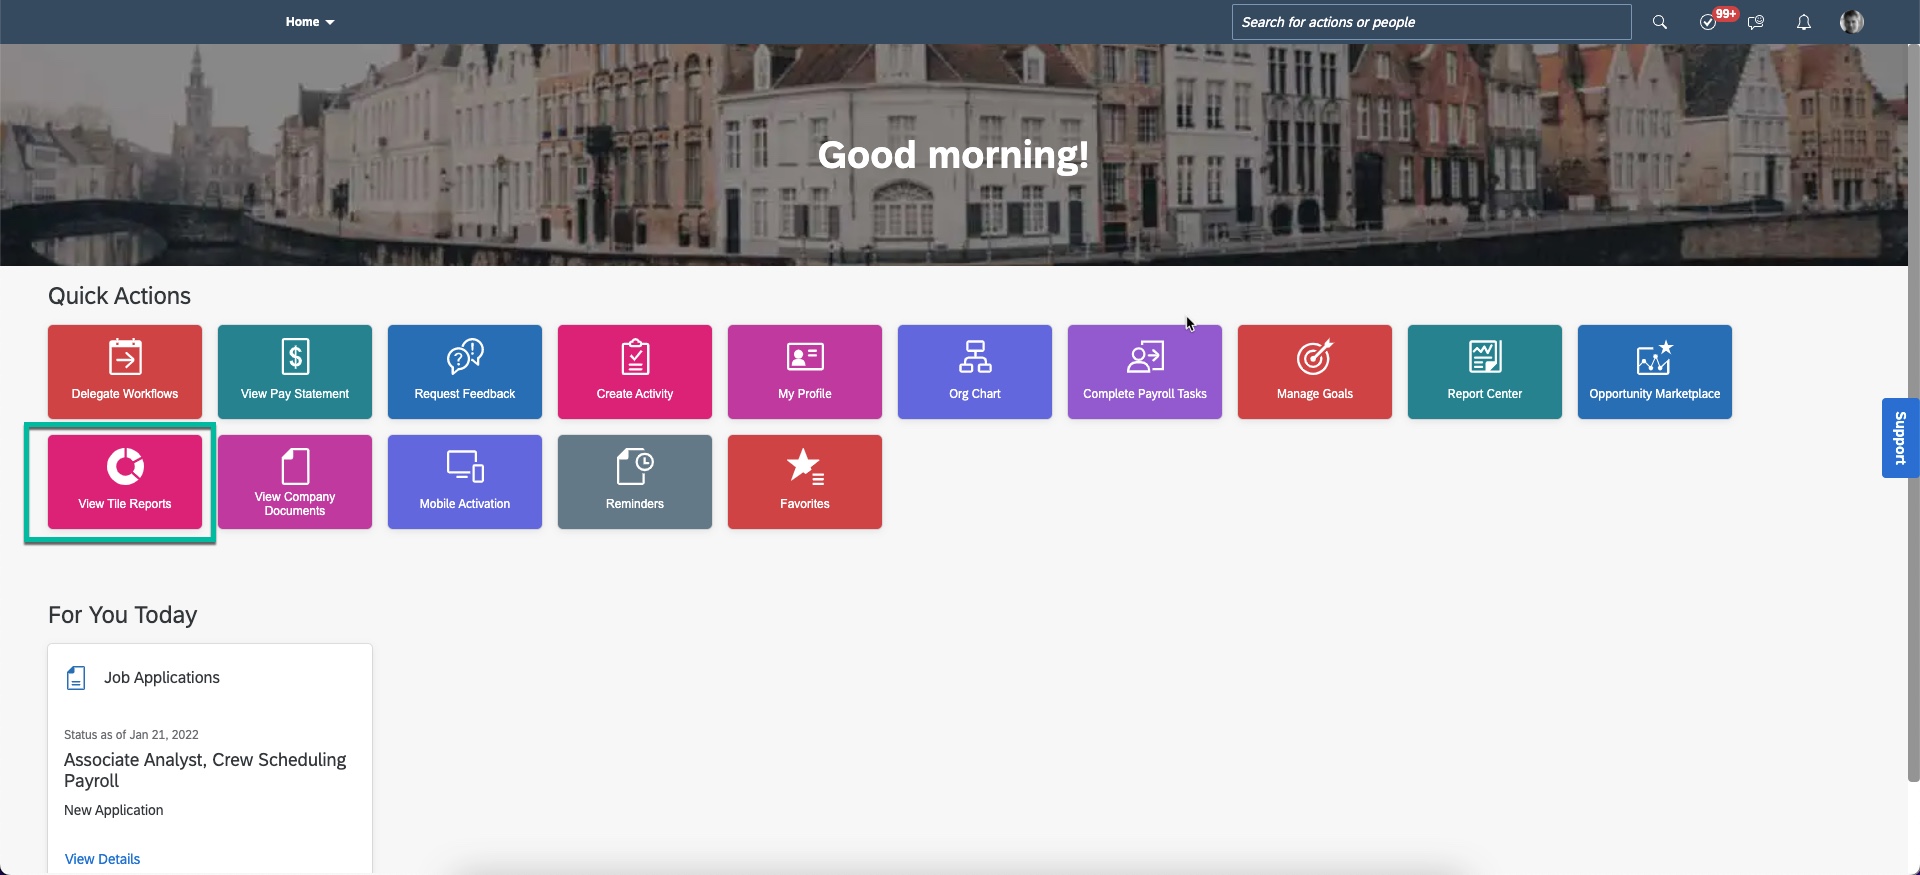Screen dimensions: 1920x875
Task: Click the View Tile Reports tile
Action: pyautogui.click(x=125, y=482)
